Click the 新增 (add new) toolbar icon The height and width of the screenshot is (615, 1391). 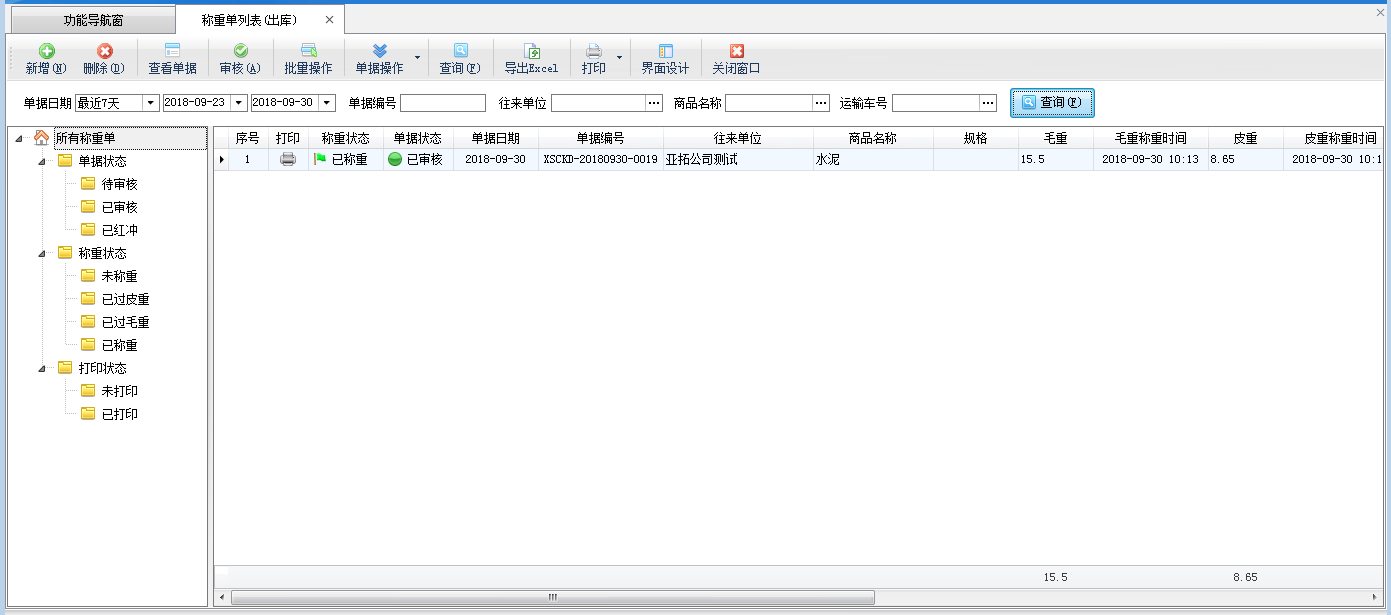[46, 52]
